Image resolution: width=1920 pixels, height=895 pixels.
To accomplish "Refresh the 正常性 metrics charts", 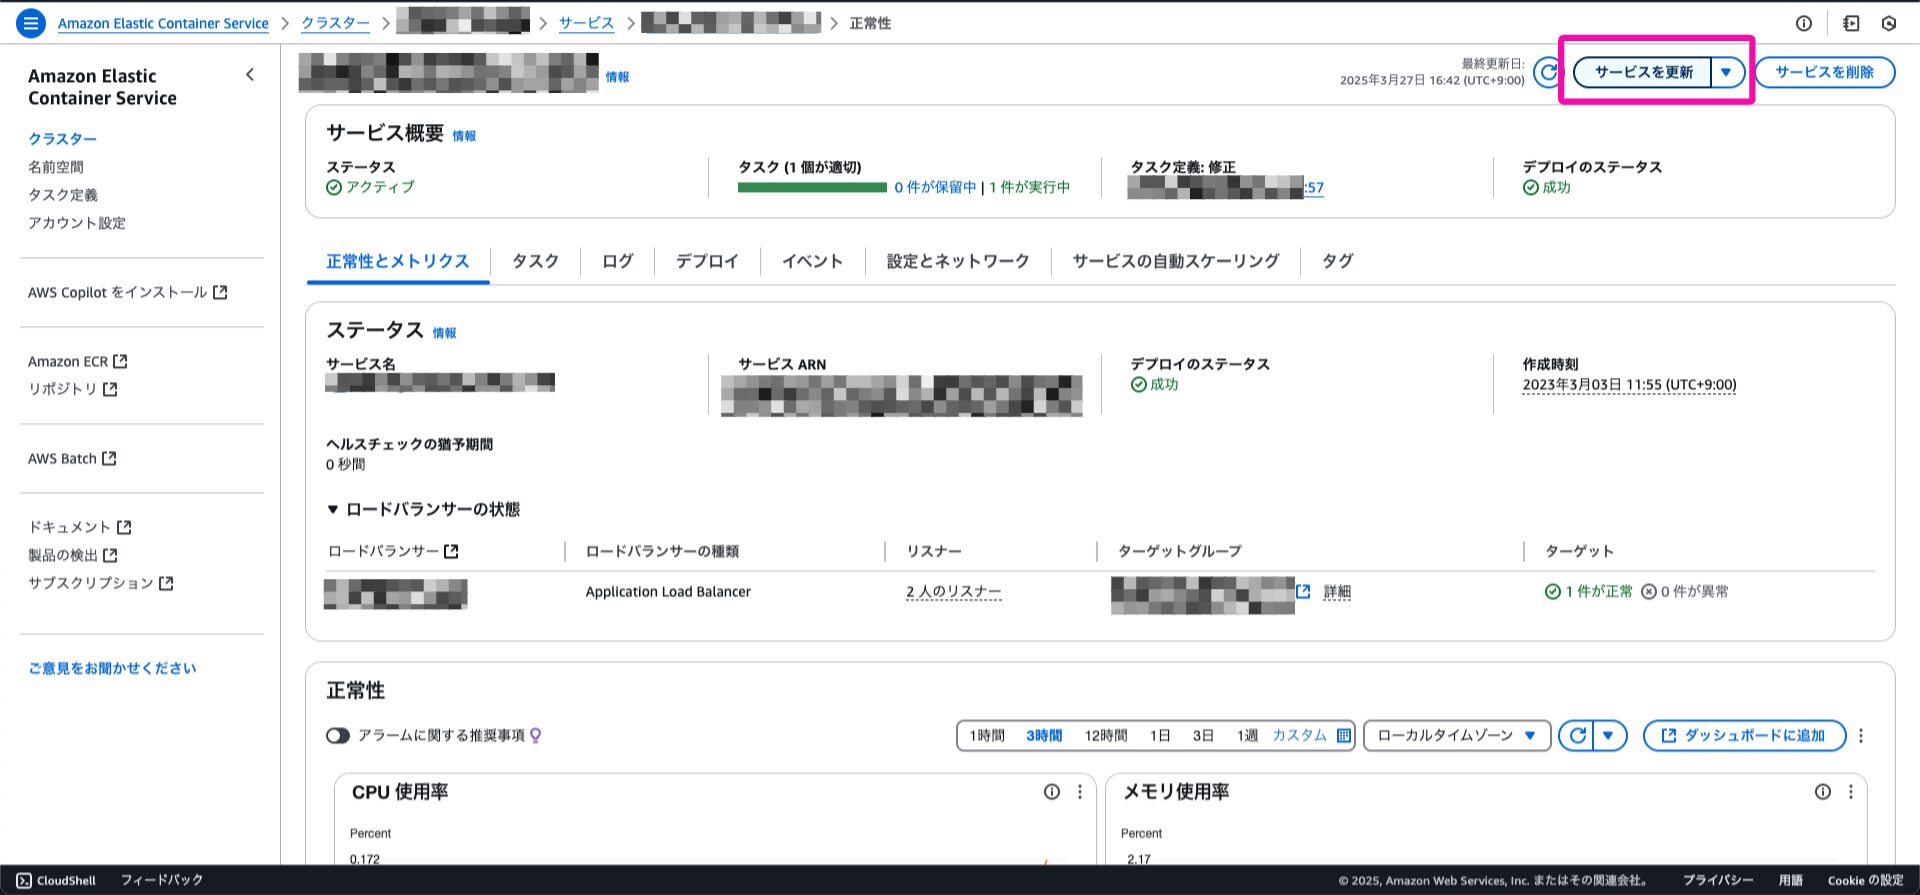I will pos(1577,736).
